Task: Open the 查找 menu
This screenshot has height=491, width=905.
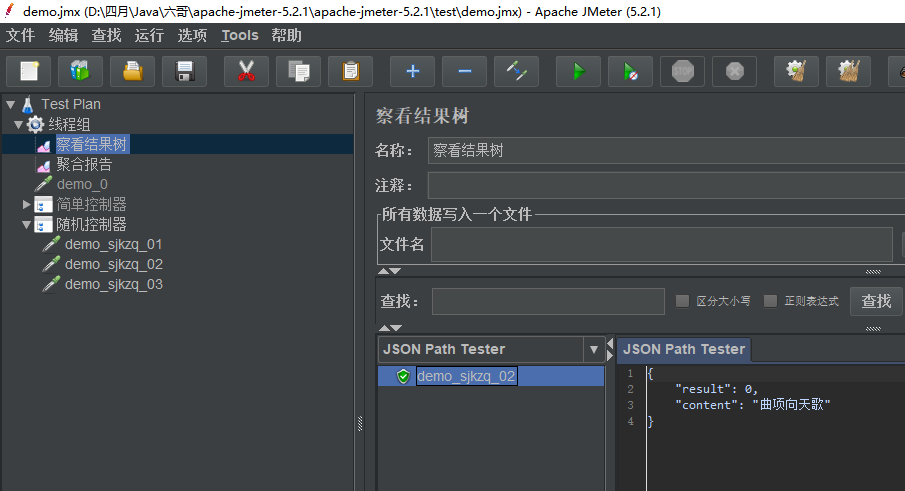Action: point(106,36)
